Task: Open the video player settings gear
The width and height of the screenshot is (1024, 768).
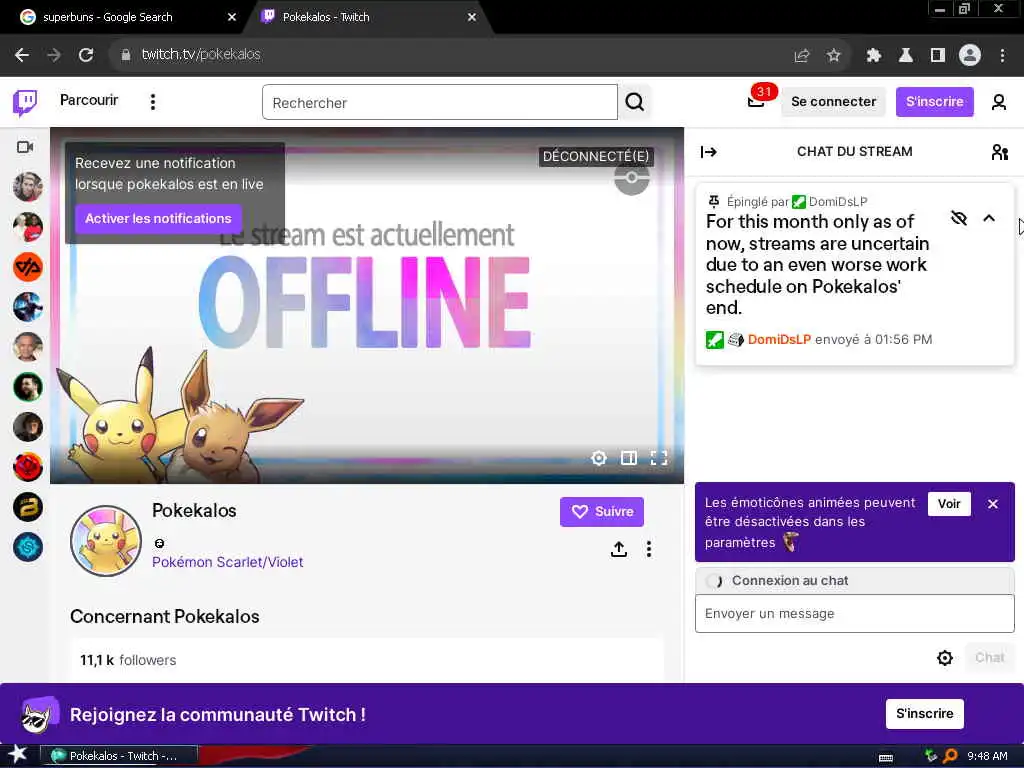Action: pyautogui.click(x=598, y=458)
